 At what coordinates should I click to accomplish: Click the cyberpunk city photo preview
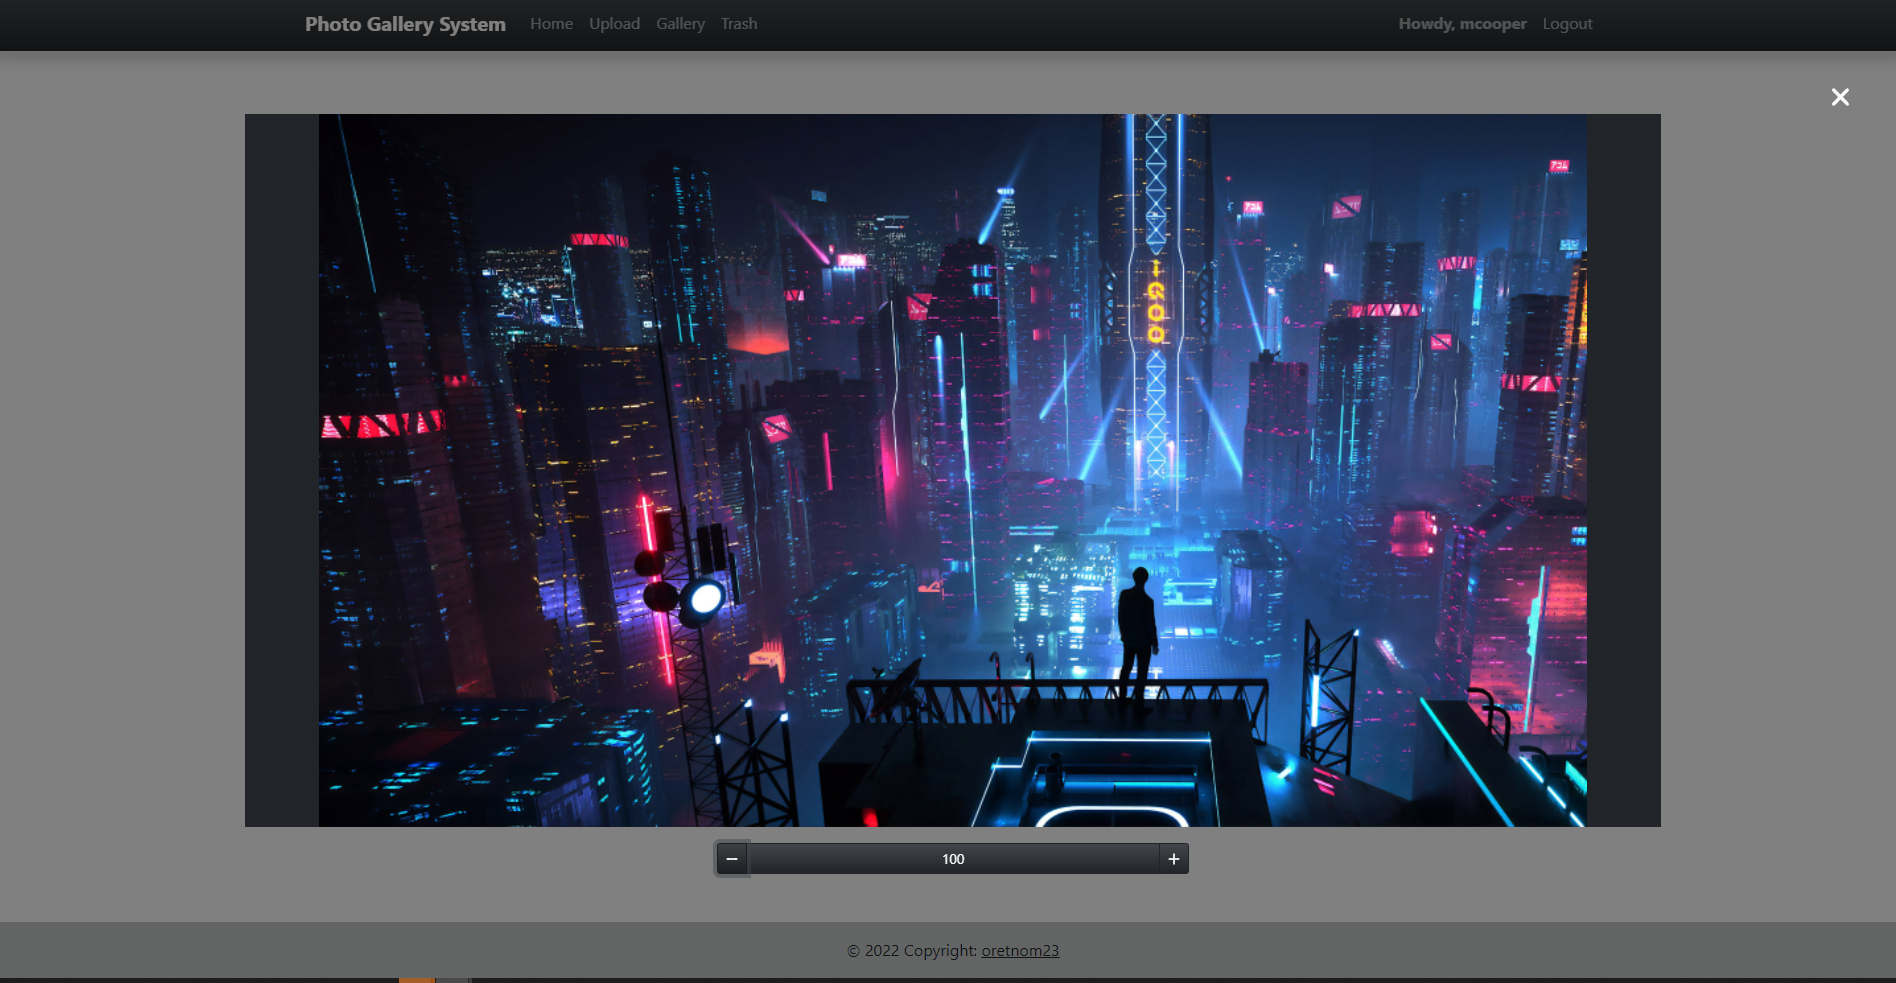[x=953, y=470]
